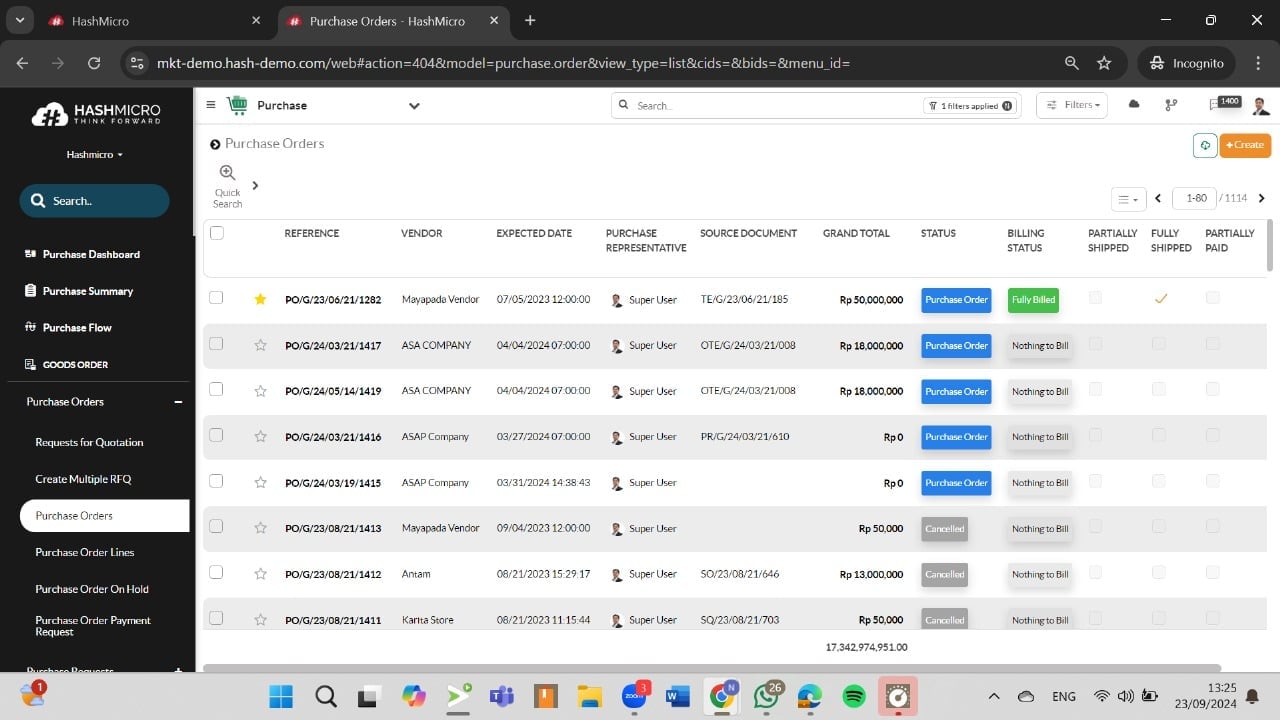Unstar the PO/G/23/06/21/1282 order
This screenshot has height=720, width=1280.
[x=260, y=299]
